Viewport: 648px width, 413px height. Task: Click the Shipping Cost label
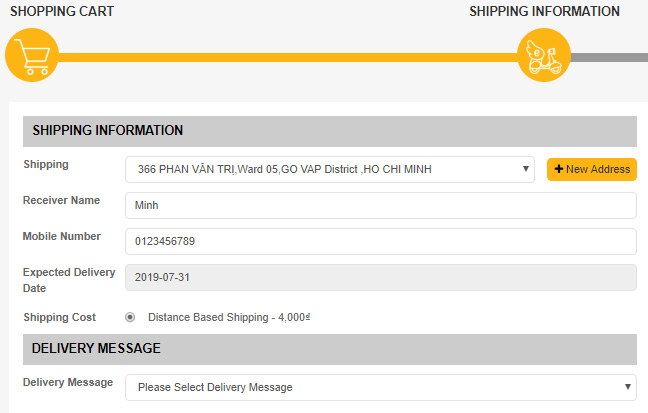coord(60,317)
